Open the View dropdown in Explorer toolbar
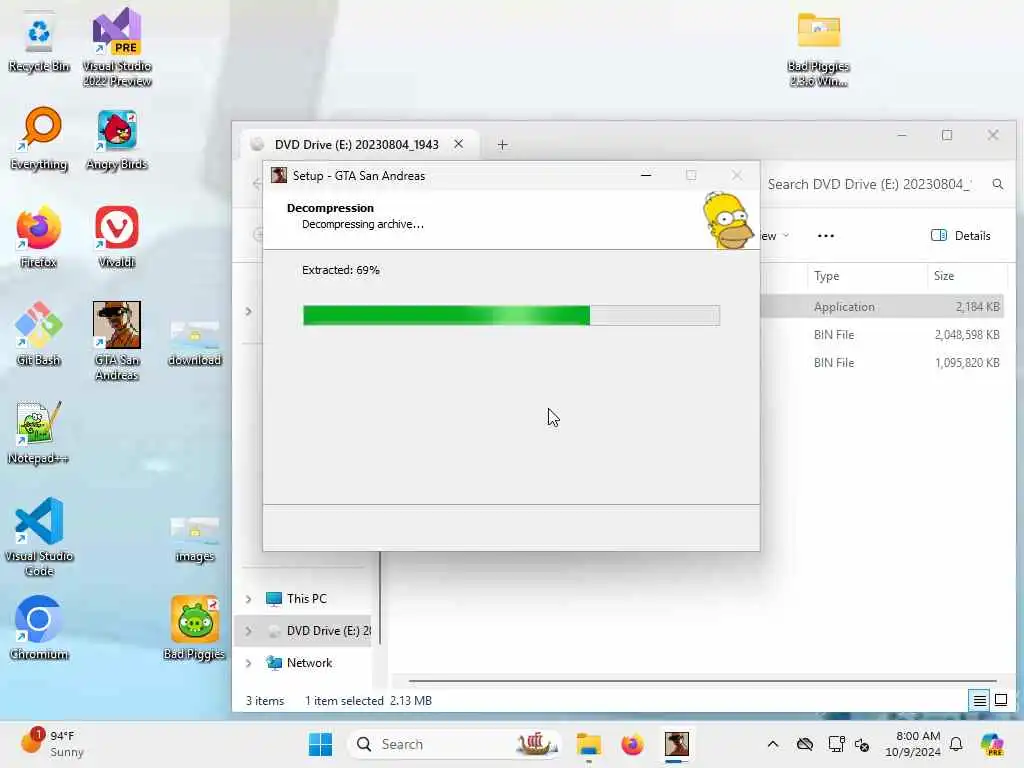 click(x=775, y=236)
